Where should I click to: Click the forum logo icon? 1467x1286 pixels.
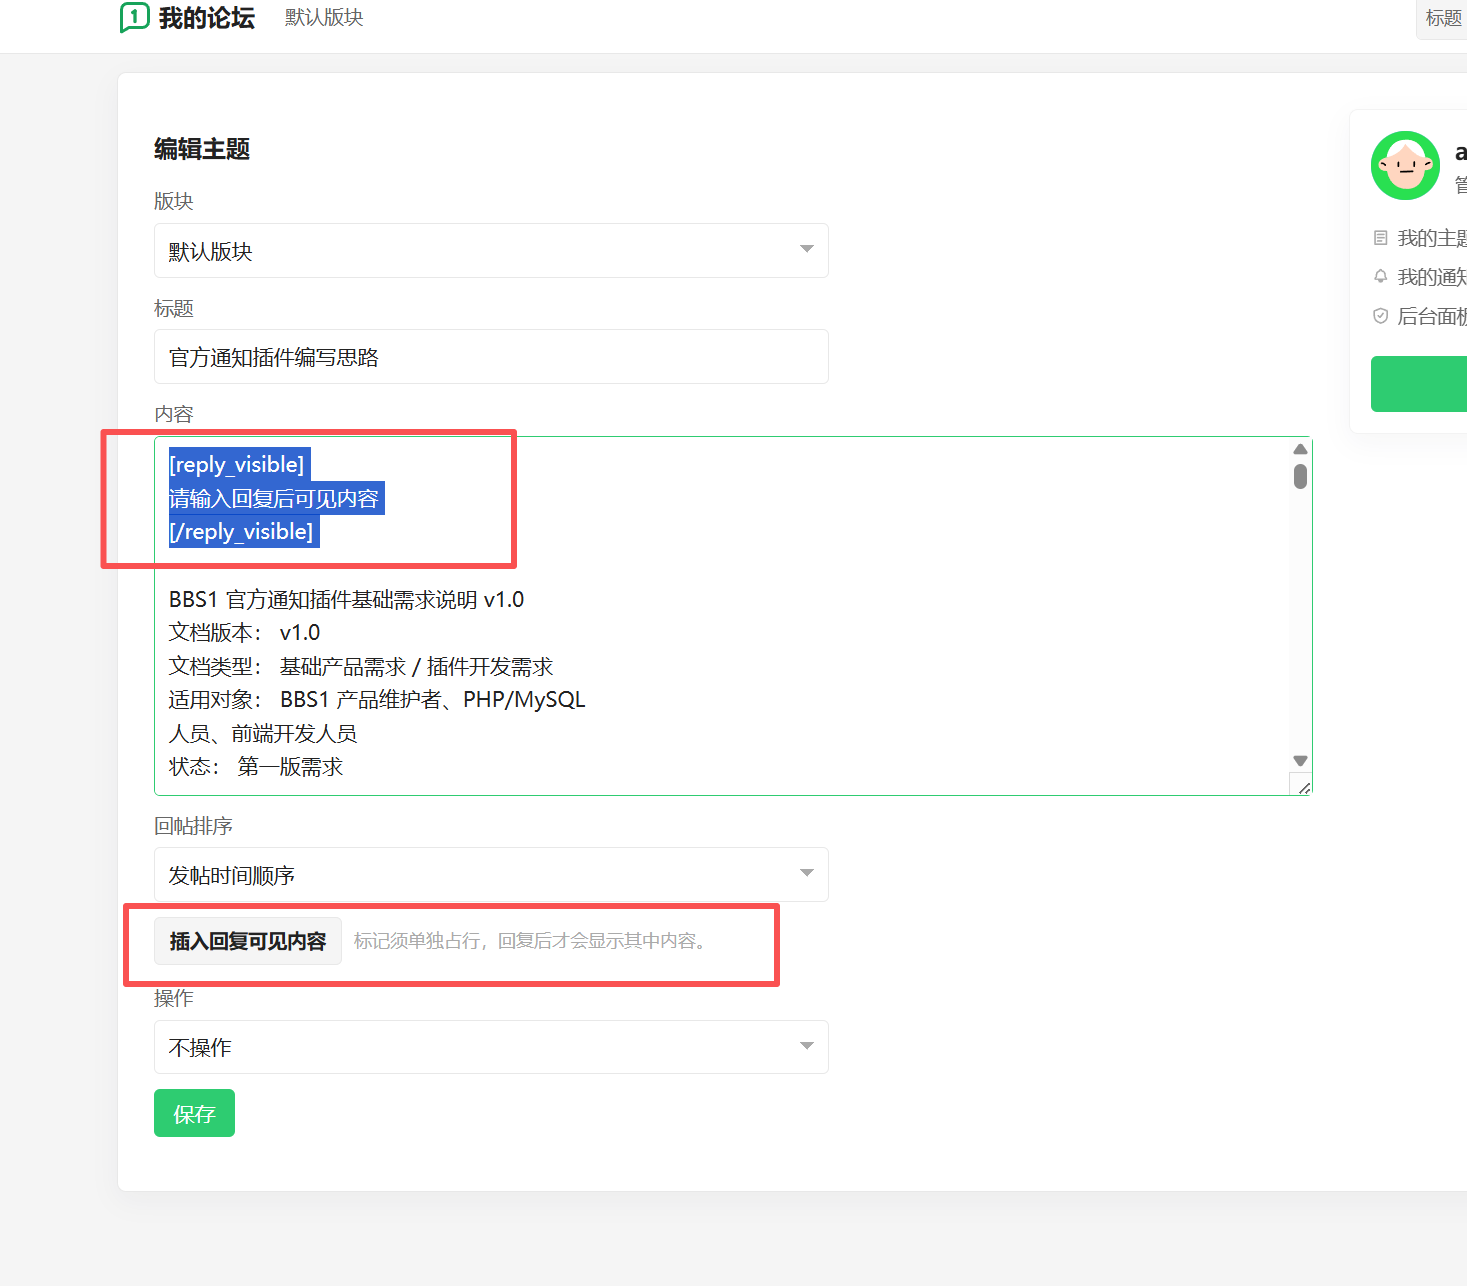tap(134, 18)
